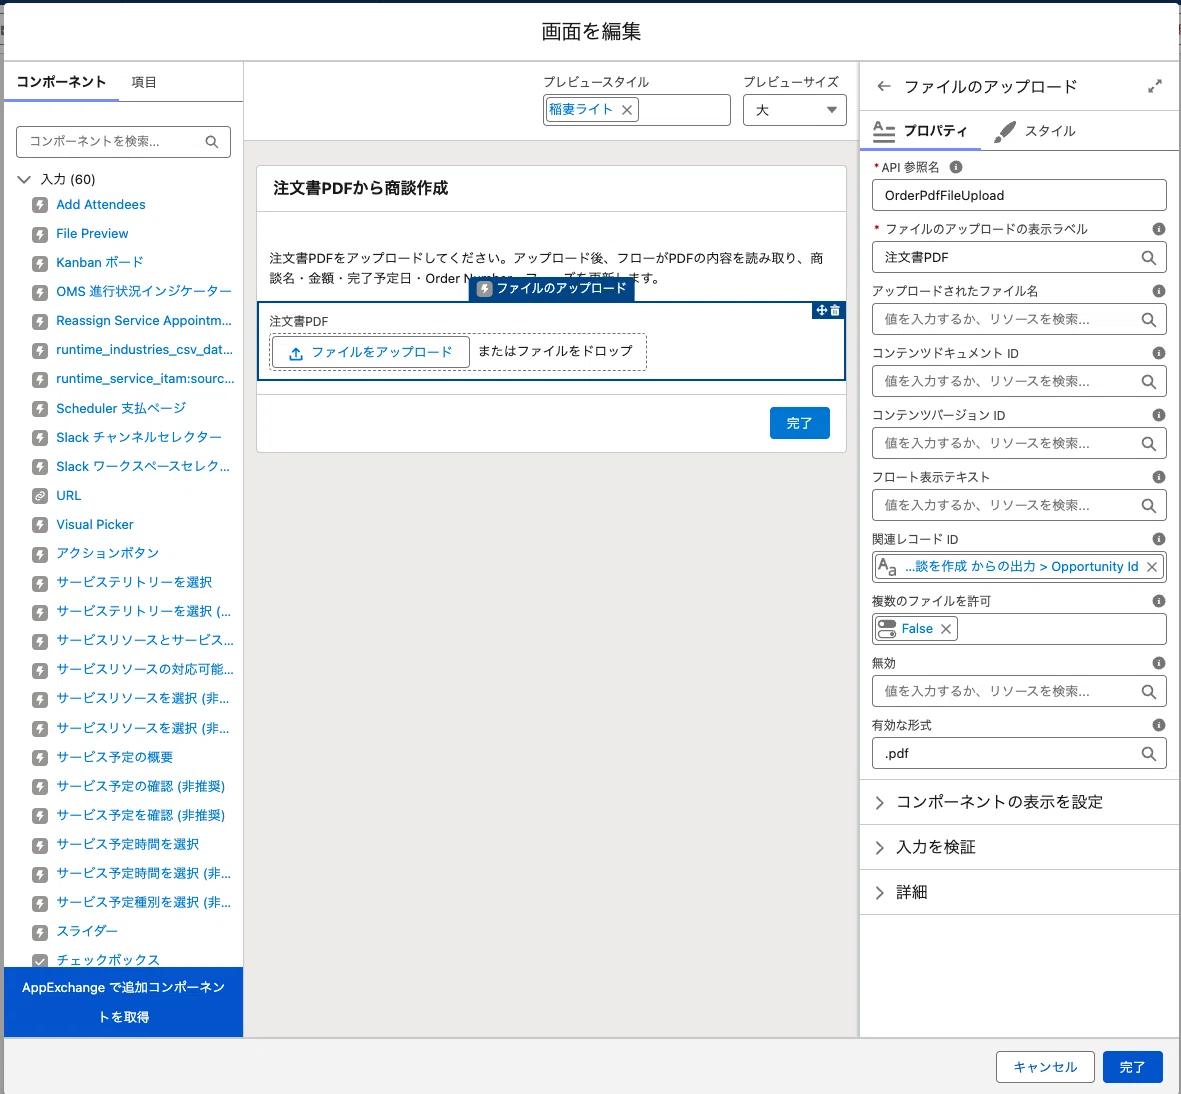Remove the 稲妻ライト preview style pill
The width and height of the screenshot is (1181, 1094).
(627, 110)
